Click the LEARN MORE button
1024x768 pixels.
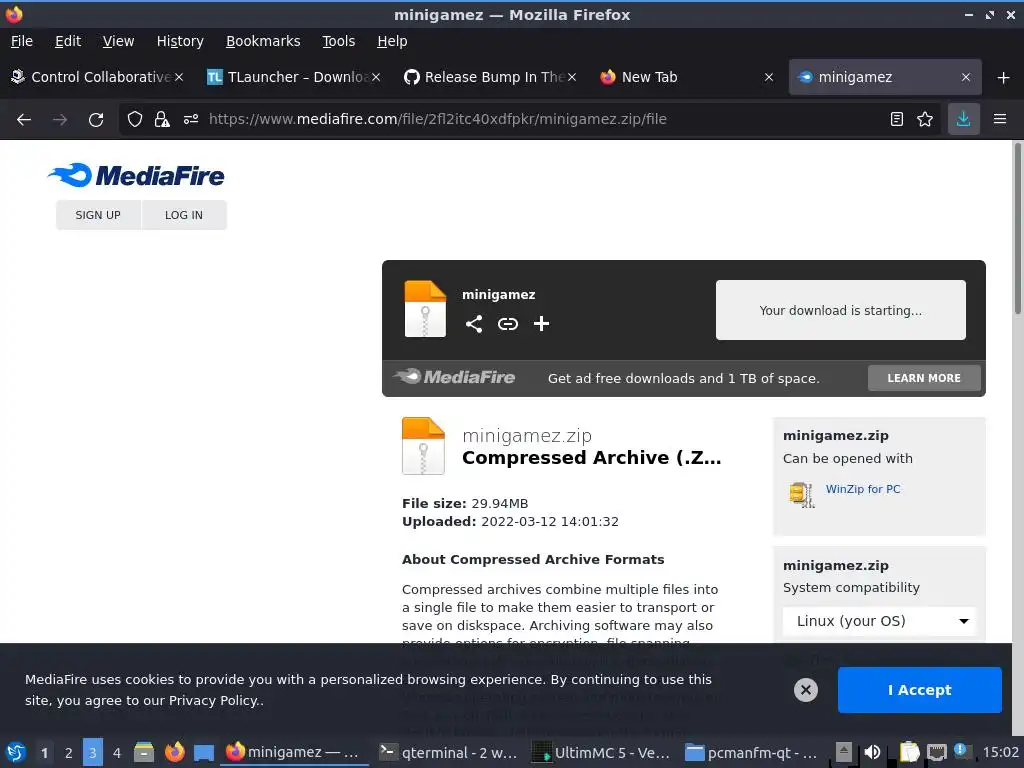[x=923, y=378]
